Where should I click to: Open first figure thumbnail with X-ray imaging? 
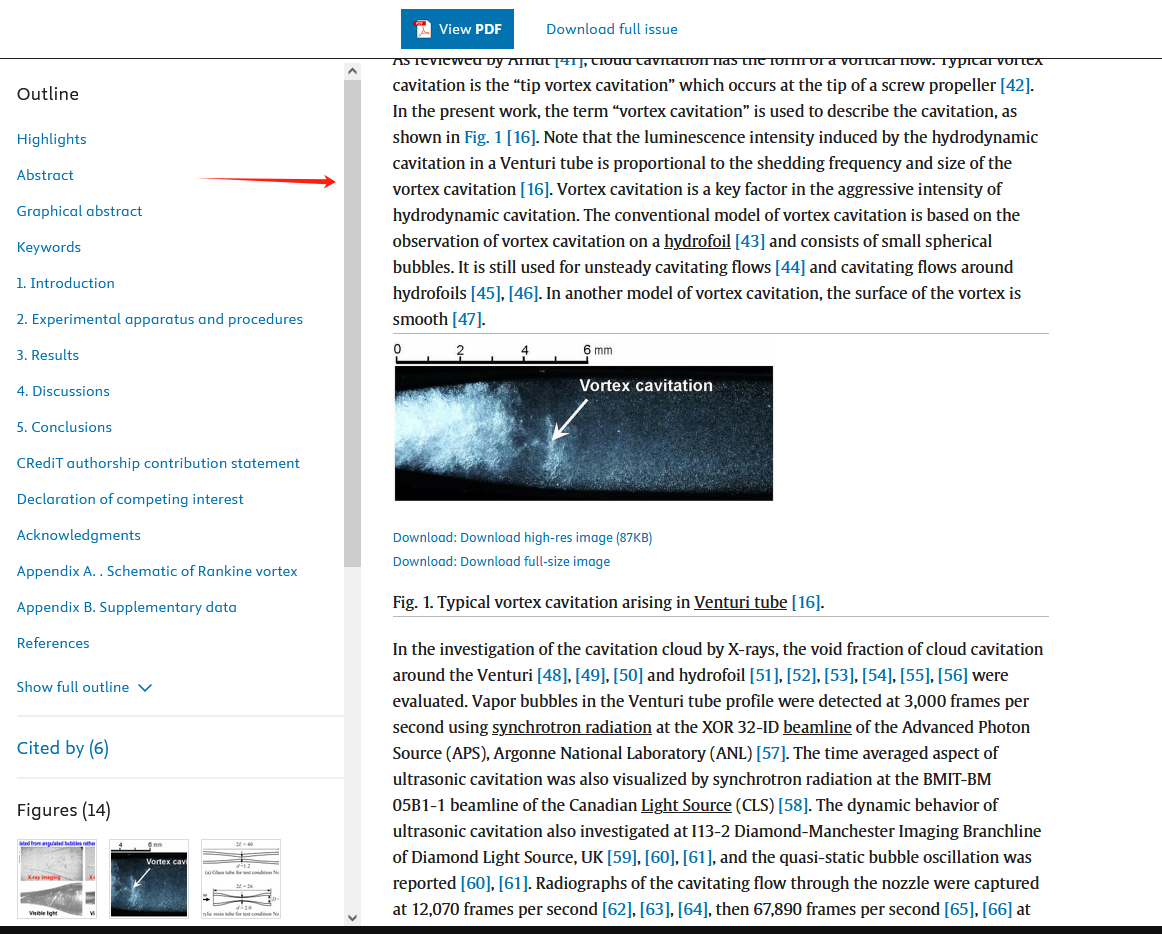coord(56,878)
